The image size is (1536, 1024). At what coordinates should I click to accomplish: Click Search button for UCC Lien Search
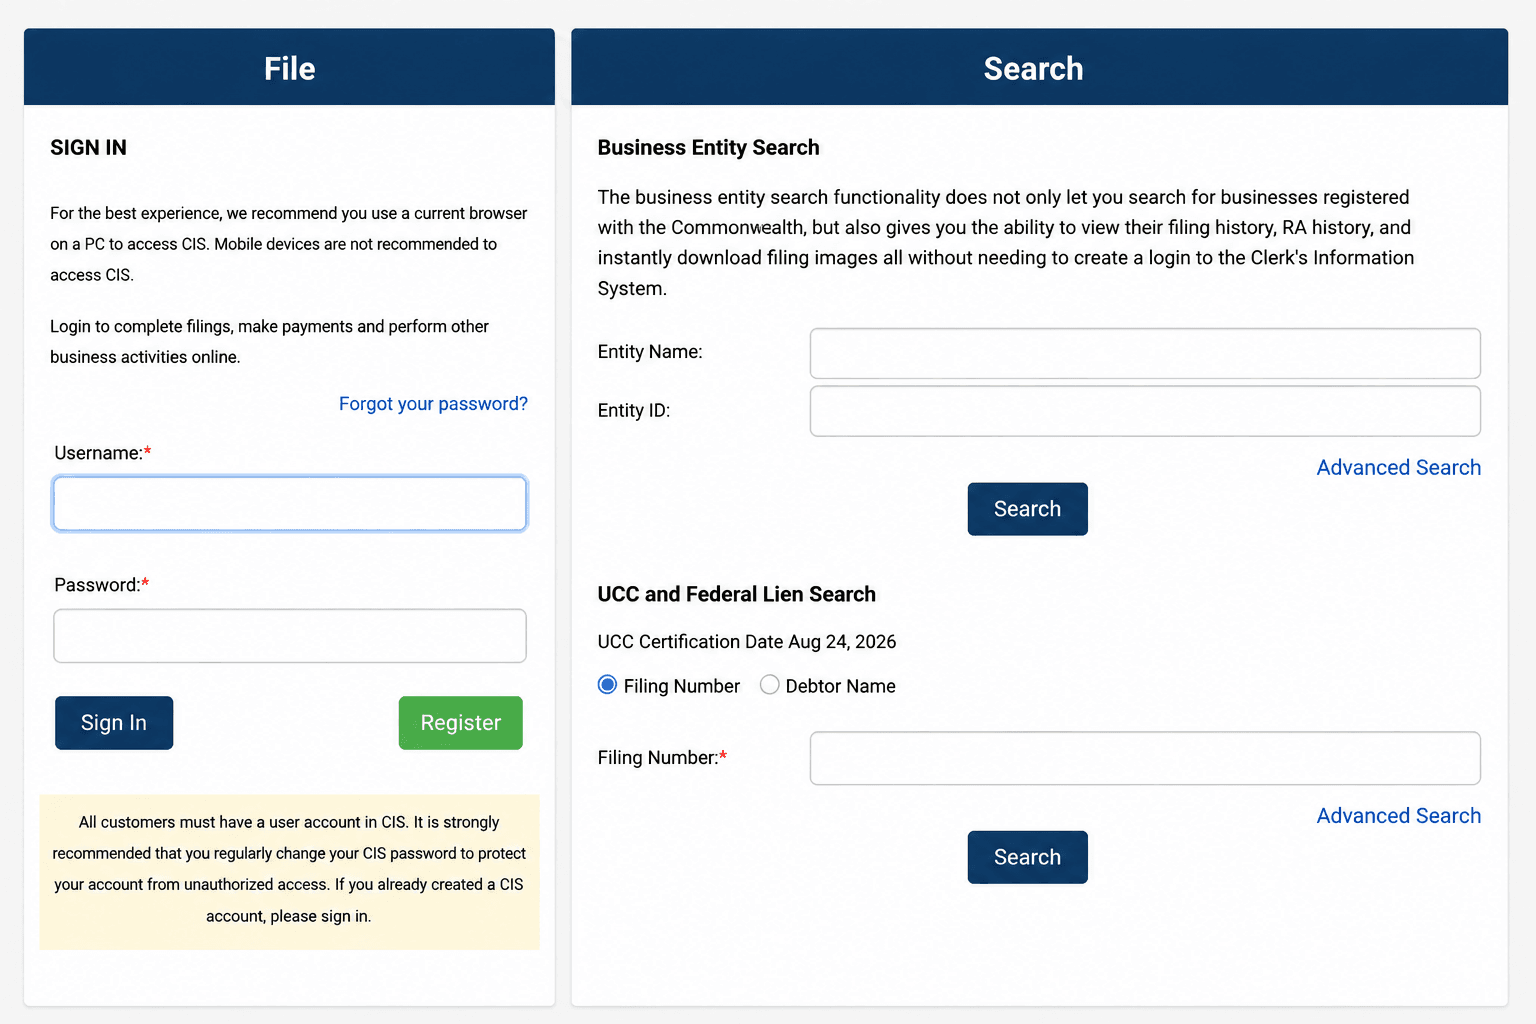tap(1027, 857)
